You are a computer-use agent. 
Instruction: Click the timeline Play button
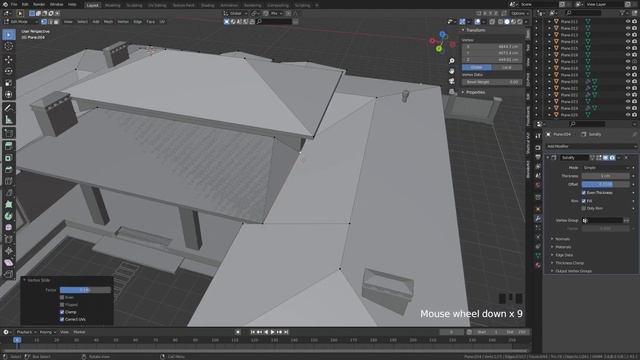[273, 332]
